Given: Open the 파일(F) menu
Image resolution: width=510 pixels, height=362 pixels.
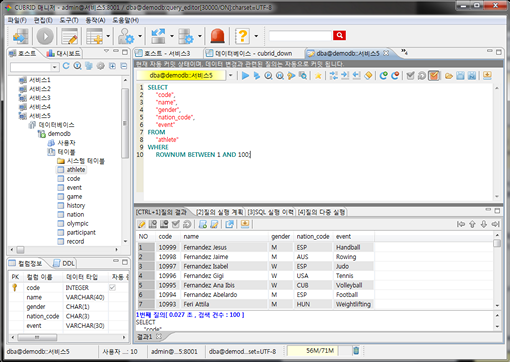Looking at the screenshot, I should [x=17, y=20].
